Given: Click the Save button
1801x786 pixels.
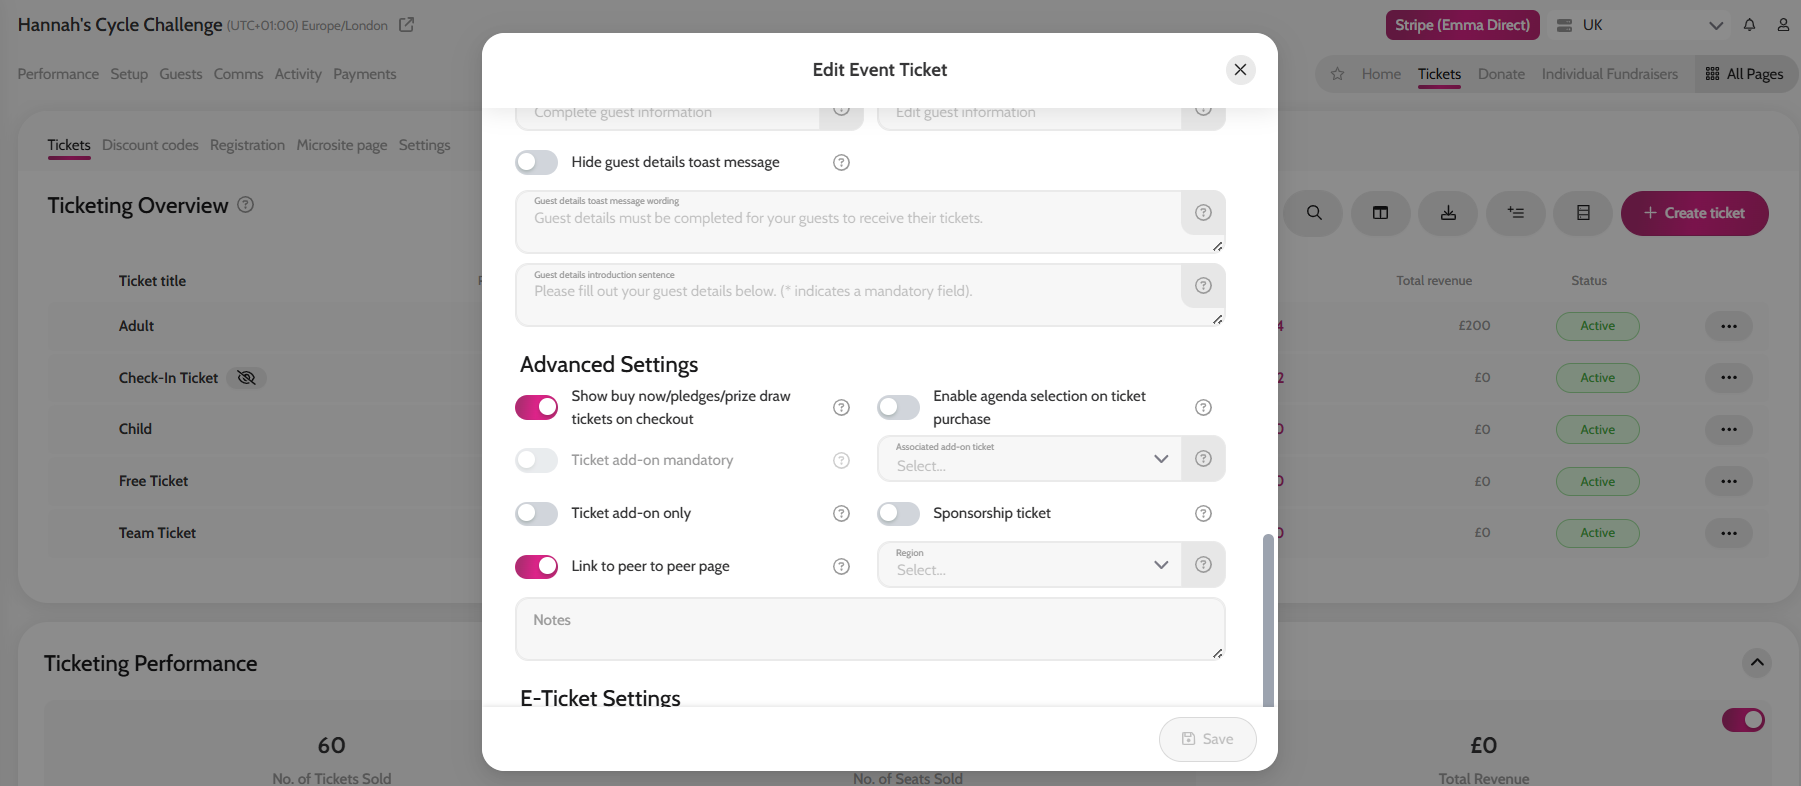Looking at the screenshot, I should (x=1207, y=739).
